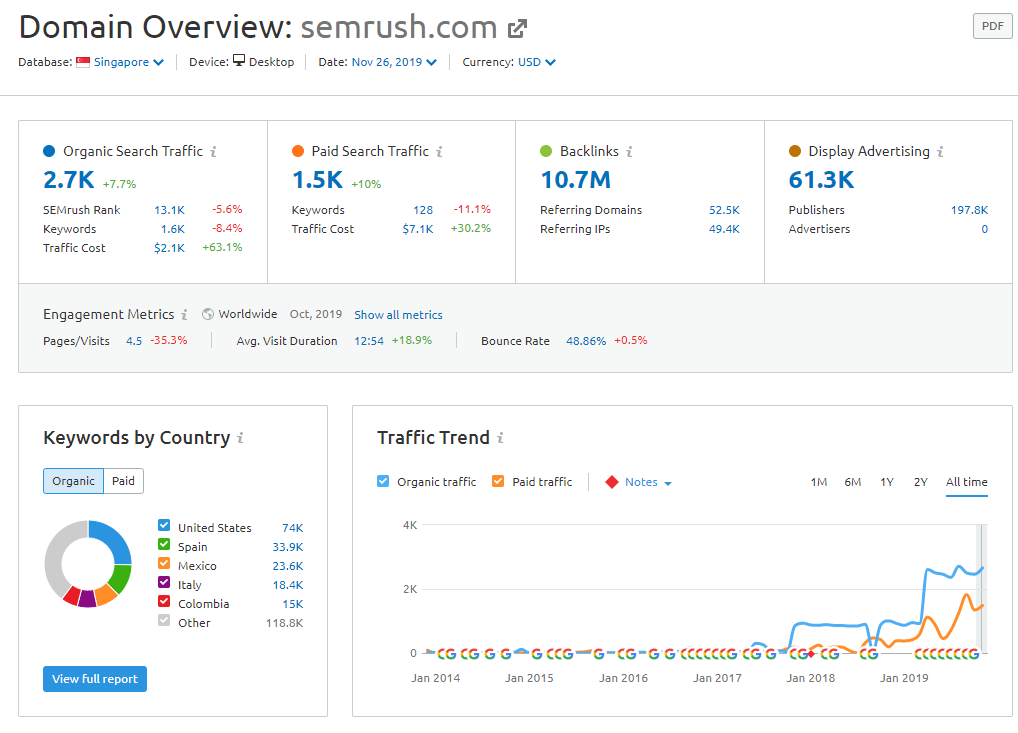Click organic Keywords 1.6K value
Image resolution: width=1018 pixels, height=733 pixels.
tap(173, 229)
